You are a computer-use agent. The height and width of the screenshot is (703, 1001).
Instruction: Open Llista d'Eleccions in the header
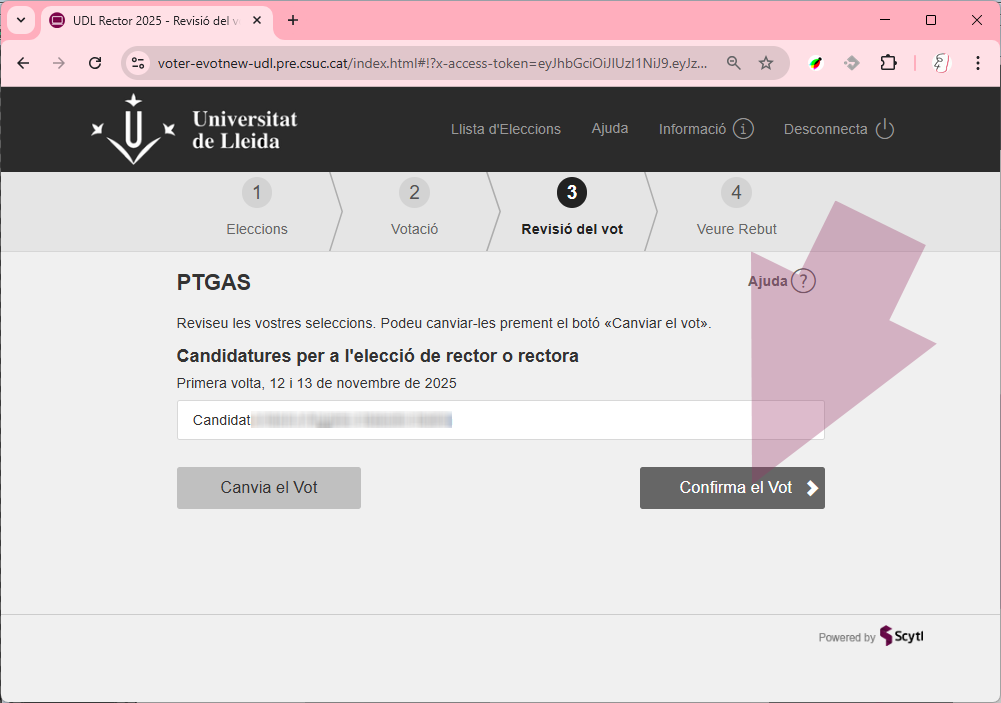pos(505,129)
